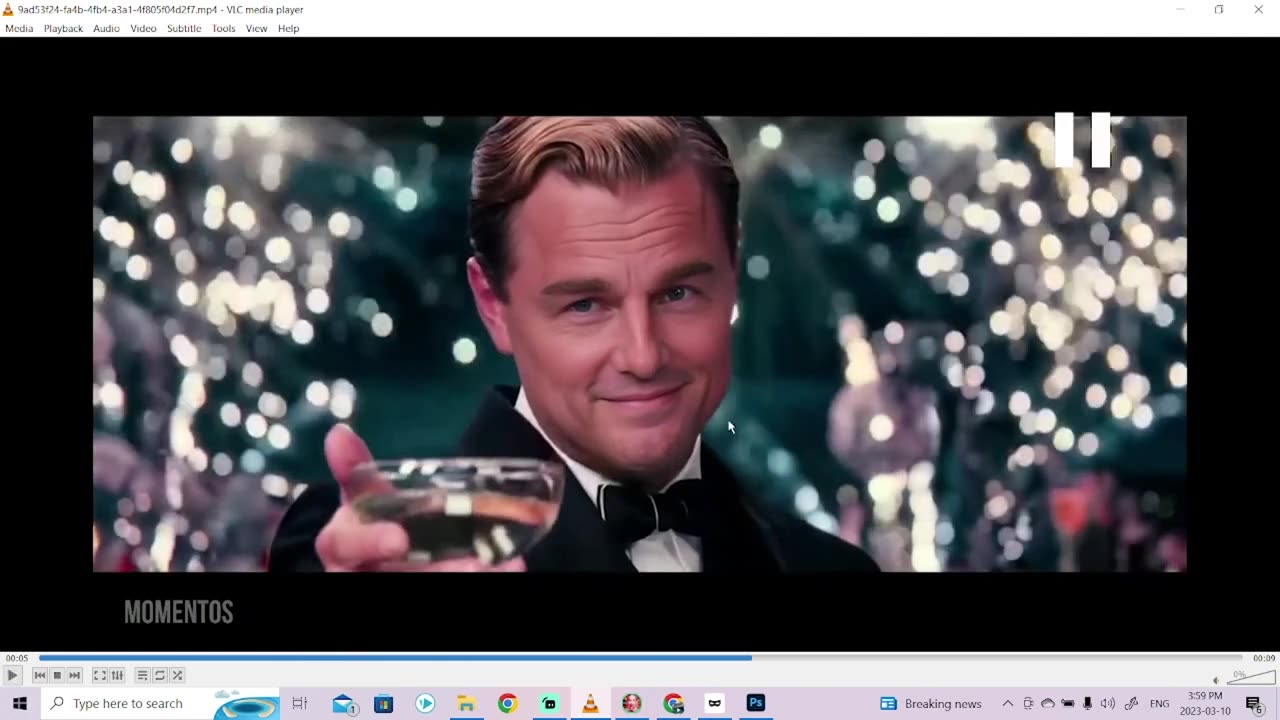Toggle random shuffle playback
Viewport: 1280px width, 720px height.
(177, 676)
